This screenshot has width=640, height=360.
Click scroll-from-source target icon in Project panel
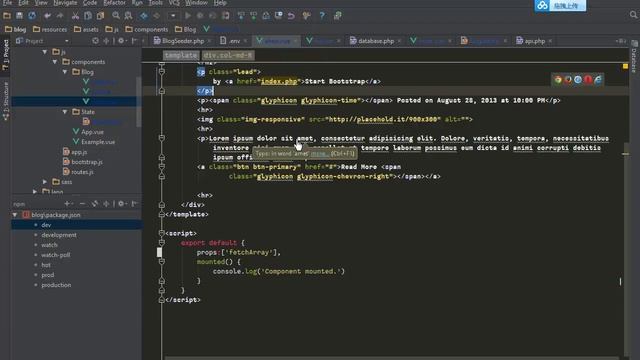tap(95, 41)
